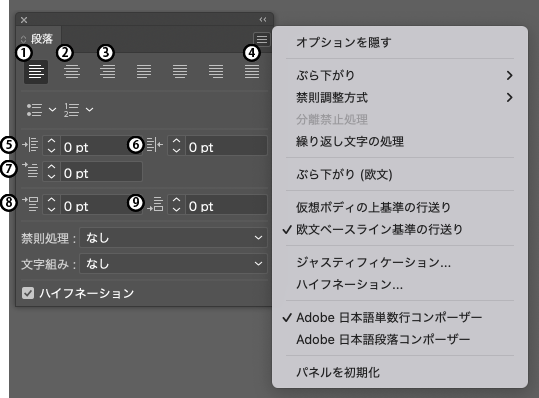Choose 繰り返し文字の処理 menu item

pos(400,142)
